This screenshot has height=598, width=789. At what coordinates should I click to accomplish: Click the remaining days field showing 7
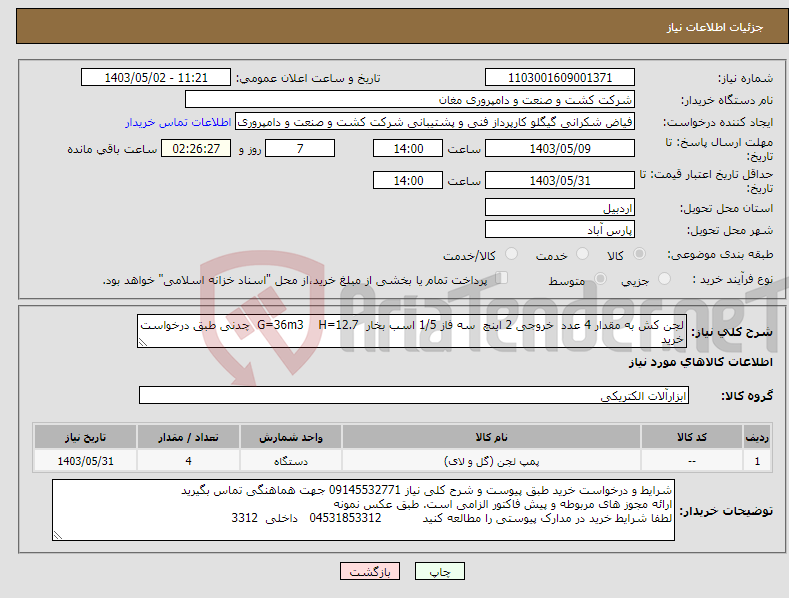pyautogui.click(x=300, y=148)
